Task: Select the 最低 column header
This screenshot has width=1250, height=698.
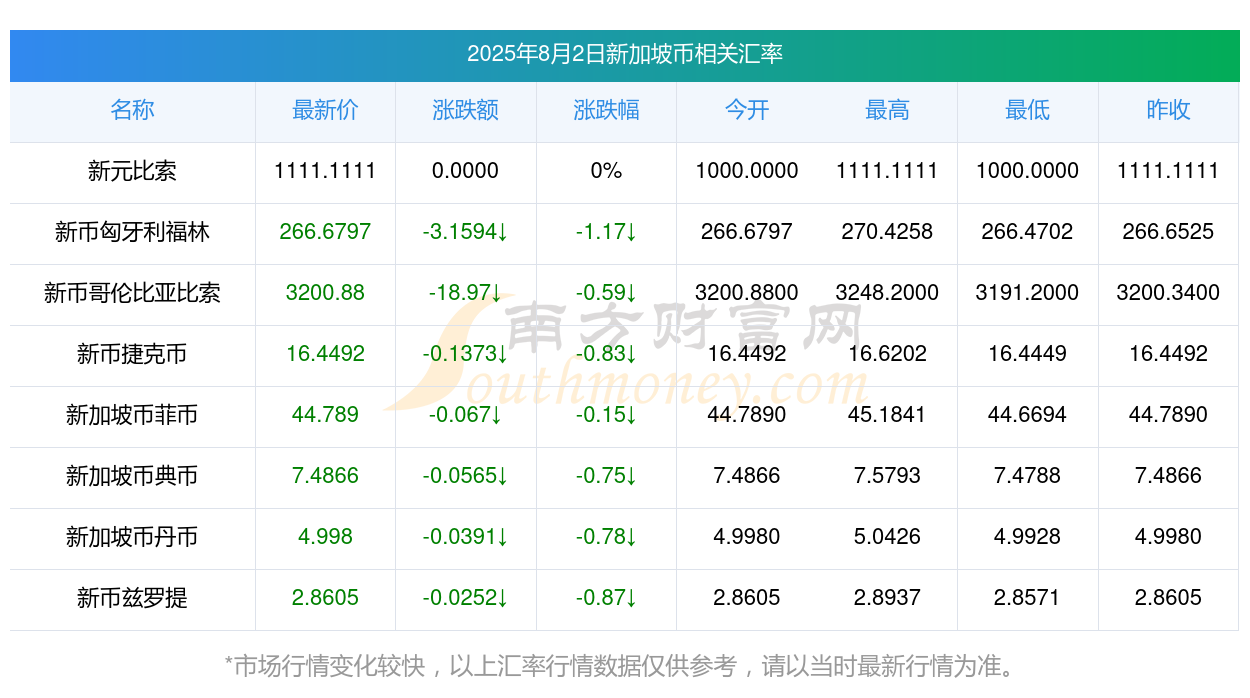Action: tap(1028, 110)
